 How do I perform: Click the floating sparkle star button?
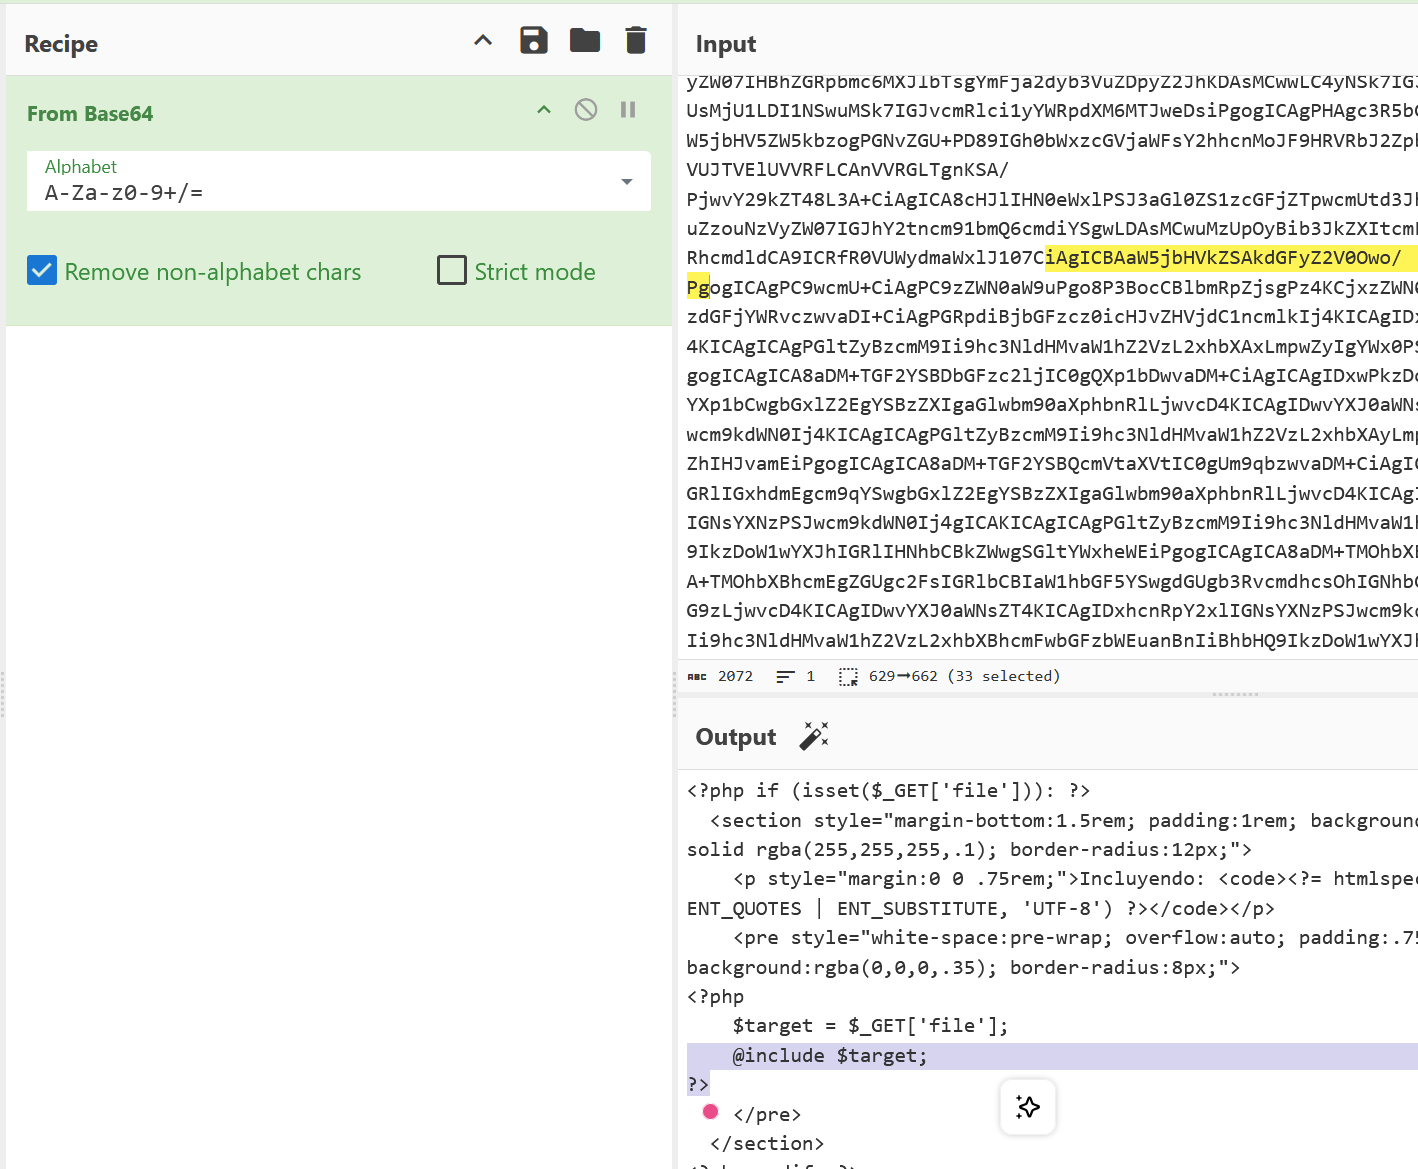[1028, 1107]
